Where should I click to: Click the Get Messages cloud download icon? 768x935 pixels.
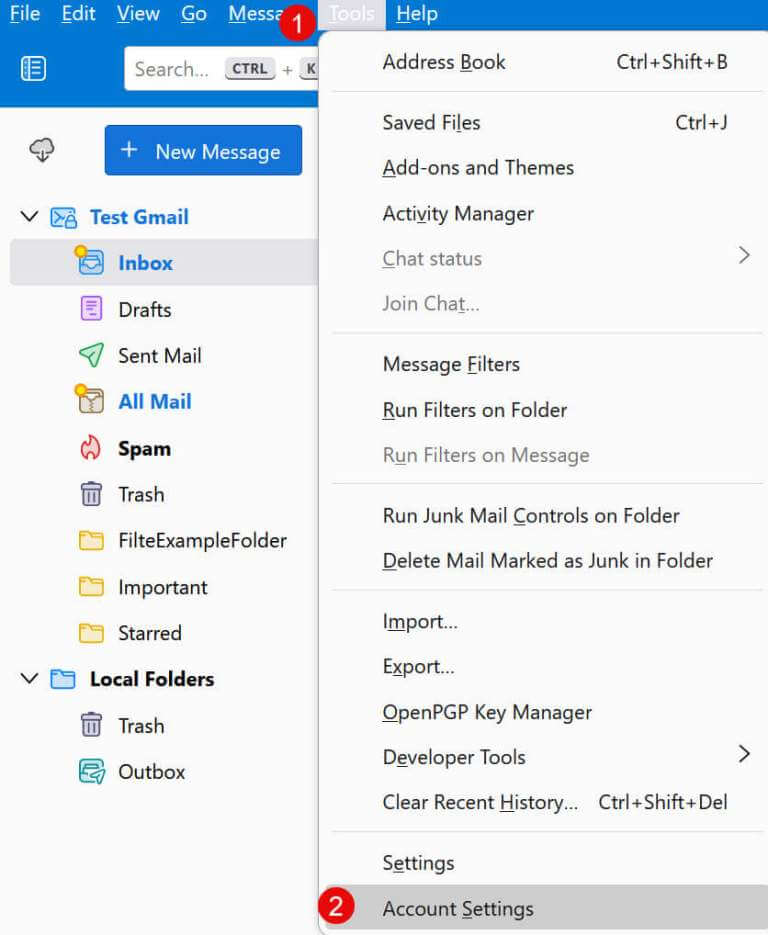pos(42,150)
